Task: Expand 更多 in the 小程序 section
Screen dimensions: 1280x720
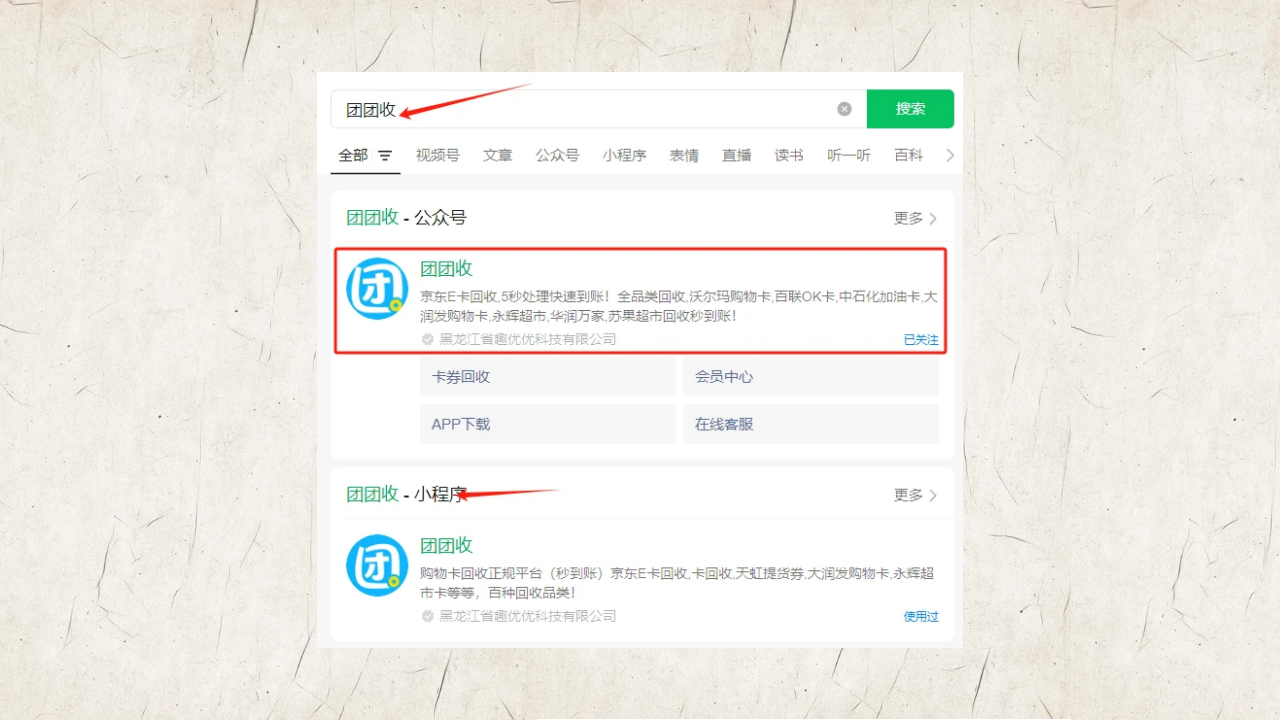Action: click(x=915, y=495)
